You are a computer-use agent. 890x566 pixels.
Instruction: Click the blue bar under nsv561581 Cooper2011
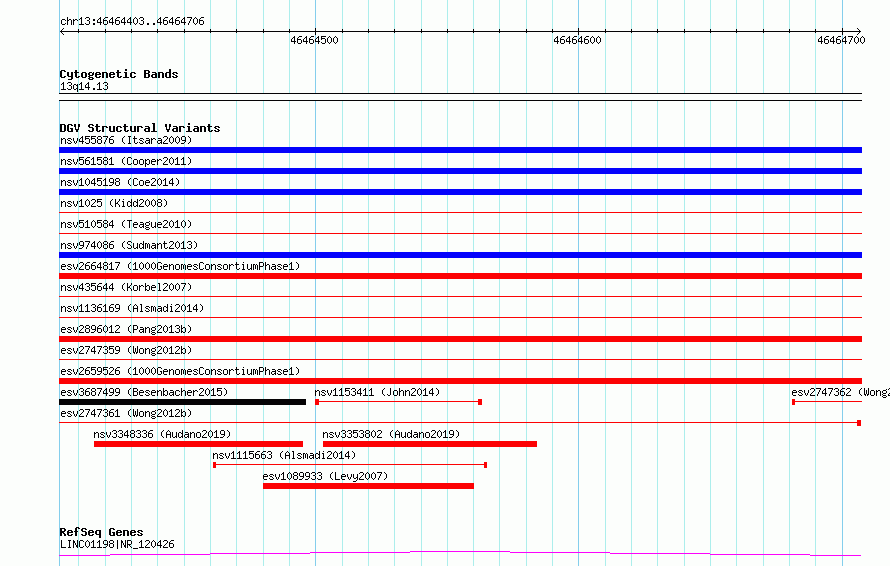[460, 171]
